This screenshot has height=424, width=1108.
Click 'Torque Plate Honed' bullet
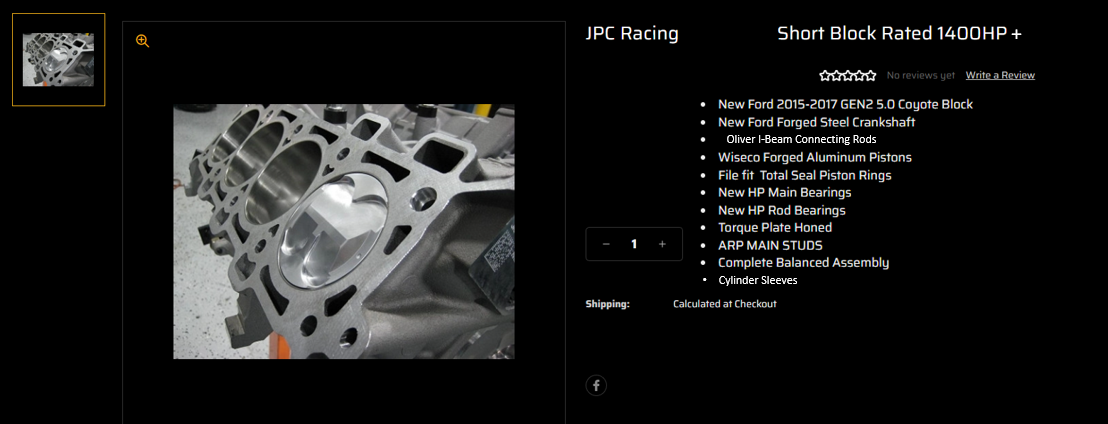(775, 228)
